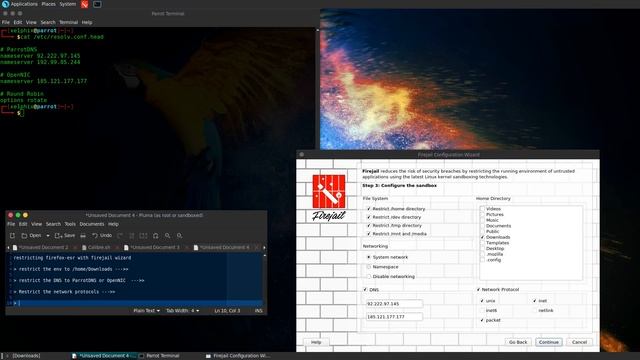Open the Tab Width dropdown
Image resolution: width=640 pixels, height=360 pixels.
pos(182,311)
